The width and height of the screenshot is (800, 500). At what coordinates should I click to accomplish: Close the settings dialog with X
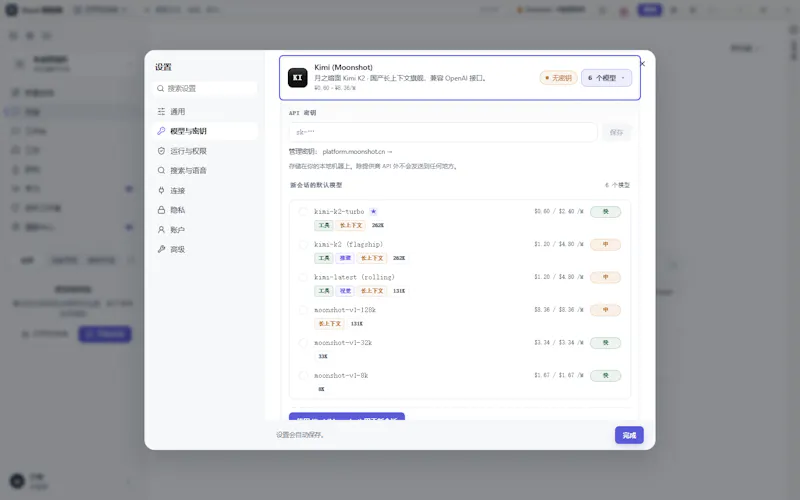(x=642, y=64)
